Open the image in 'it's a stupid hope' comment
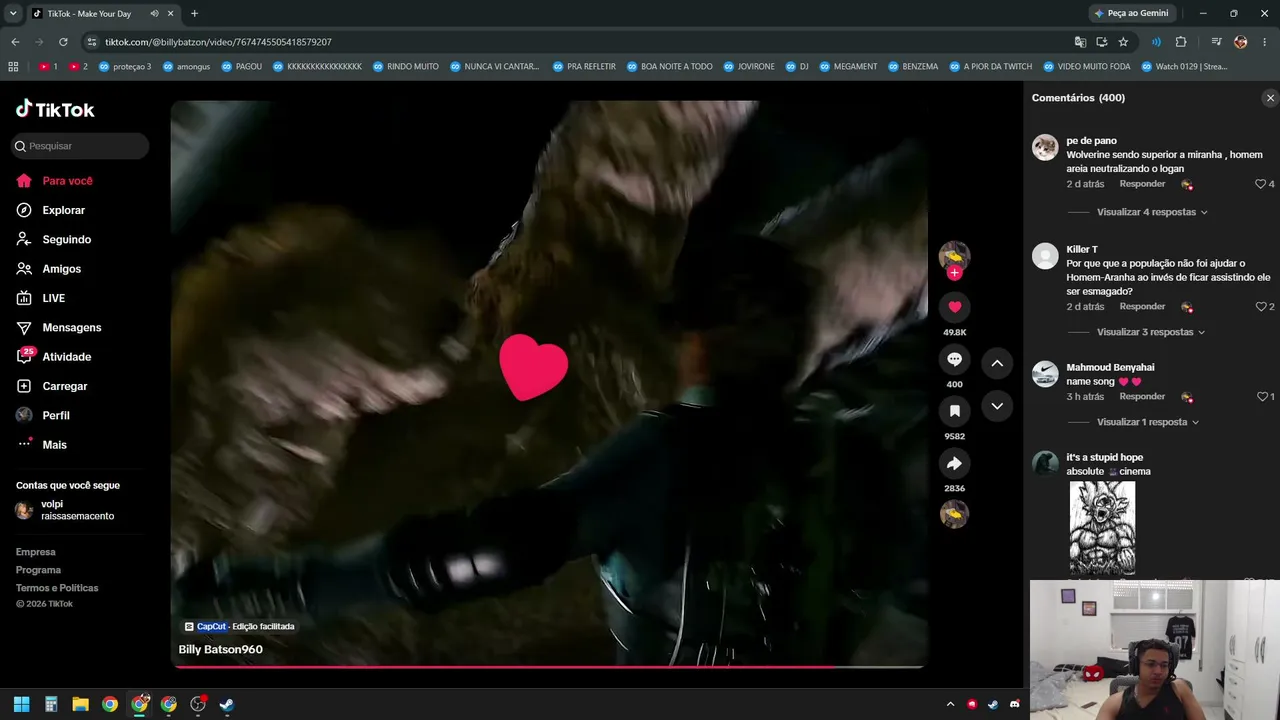Viewport: 1280px width, 720px height. (x=1102, y=528)
